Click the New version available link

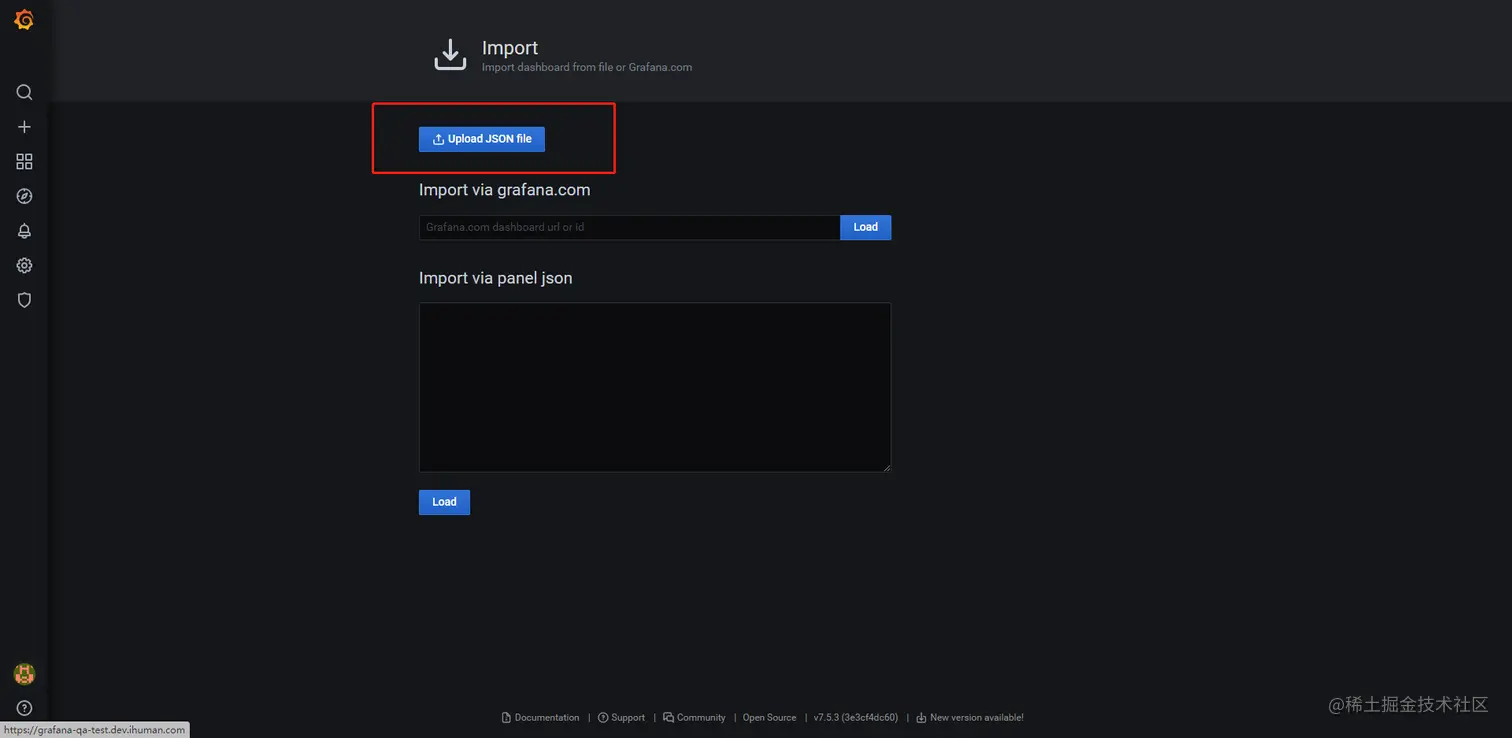970,717
